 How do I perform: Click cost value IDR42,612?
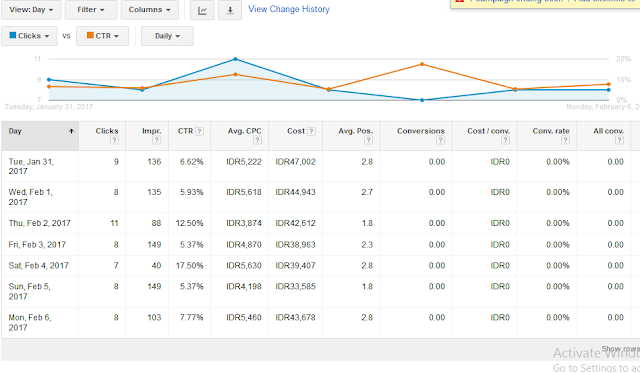point(296,223)
